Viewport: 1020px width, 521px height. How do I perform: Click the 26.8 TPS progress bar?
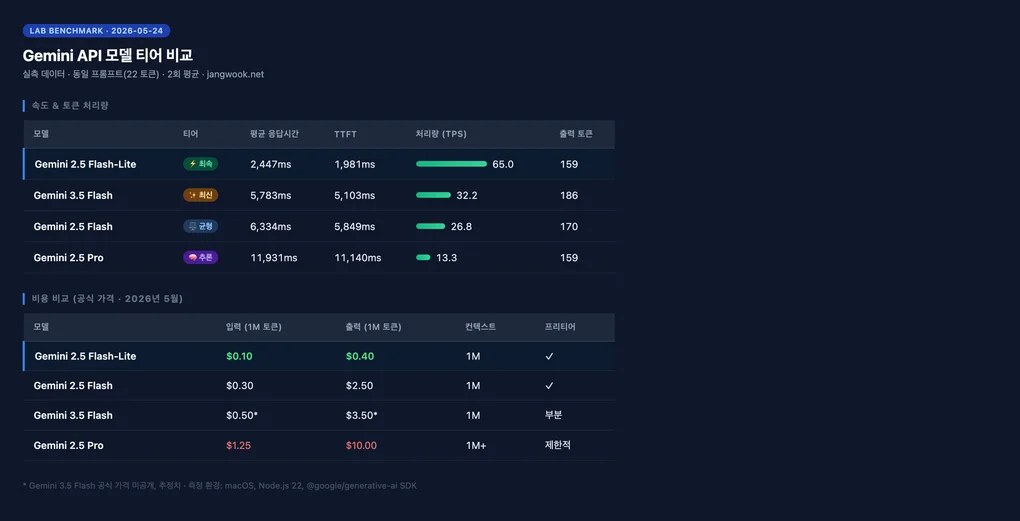tap(431, 226)
